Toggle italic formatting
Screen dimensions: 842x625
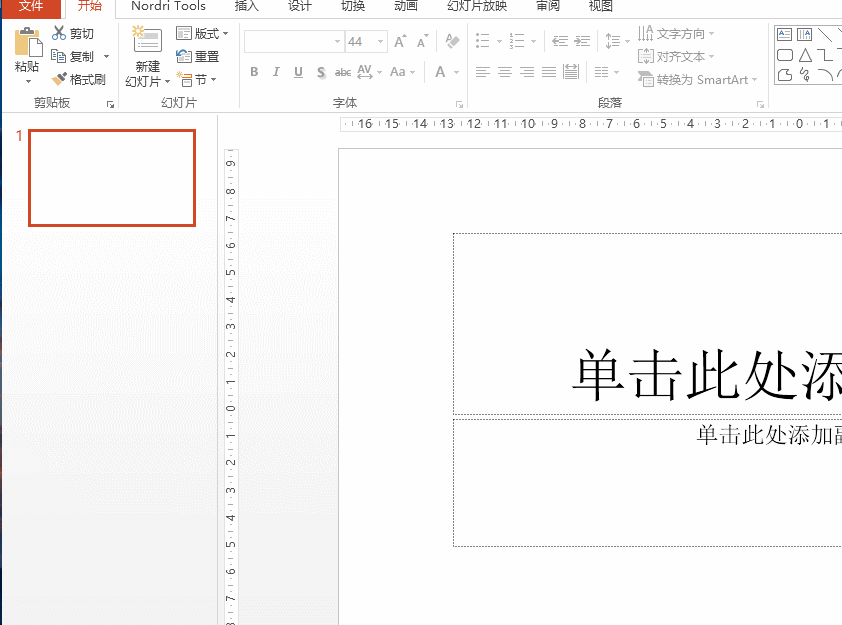click(276, 72)
